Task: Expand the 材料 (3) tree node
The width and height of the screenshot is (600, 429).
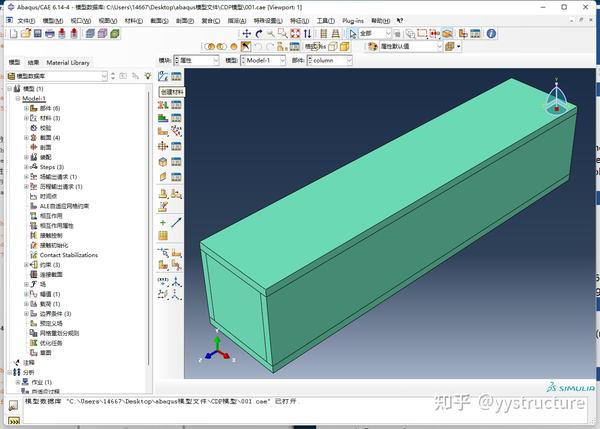Action: (26, 118)
